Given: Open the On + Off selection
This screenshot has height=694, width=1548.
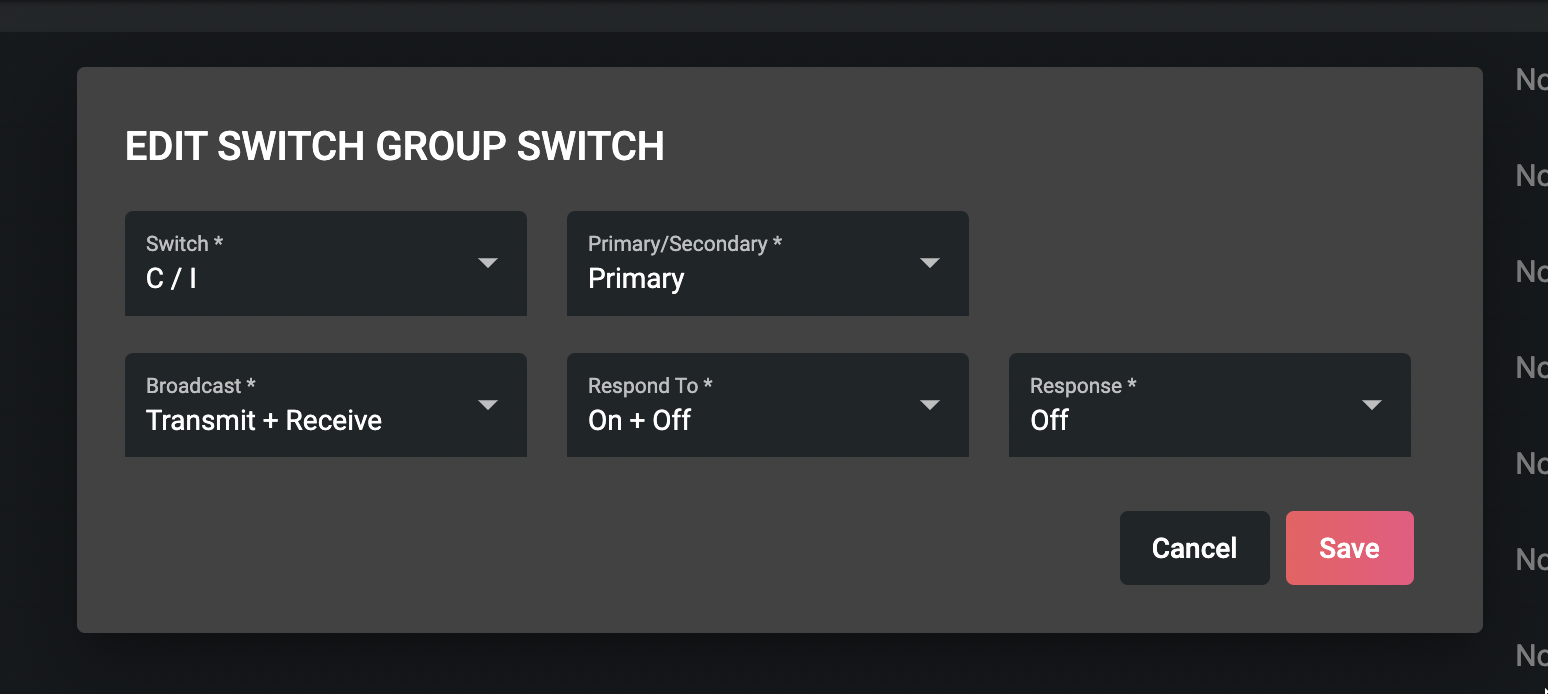Looking at the screenshot, I should [740, 419].
